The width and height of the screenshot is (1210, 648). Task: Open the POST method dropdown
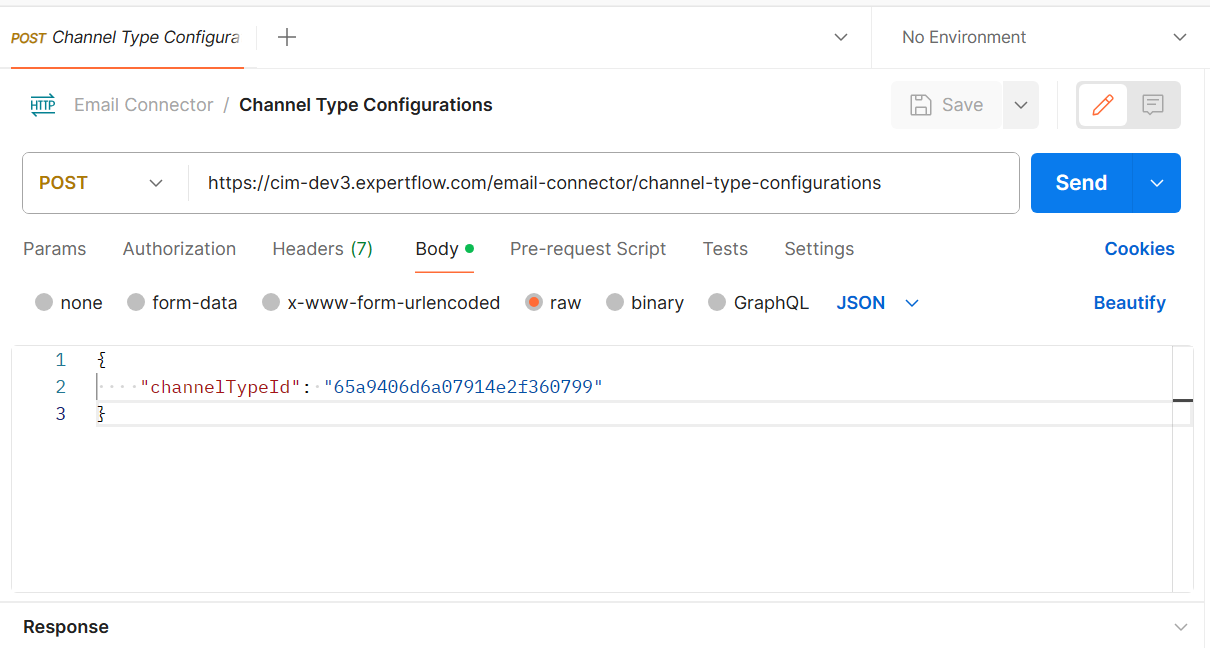coord(102,183)
